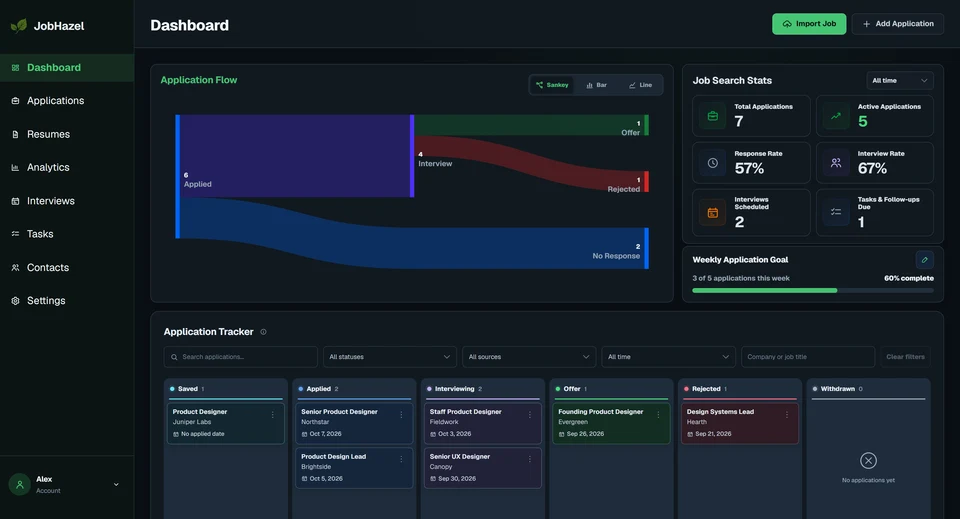Click the Applied node label in the chart
Screen dimensions: 960x519
coord(197,184)
